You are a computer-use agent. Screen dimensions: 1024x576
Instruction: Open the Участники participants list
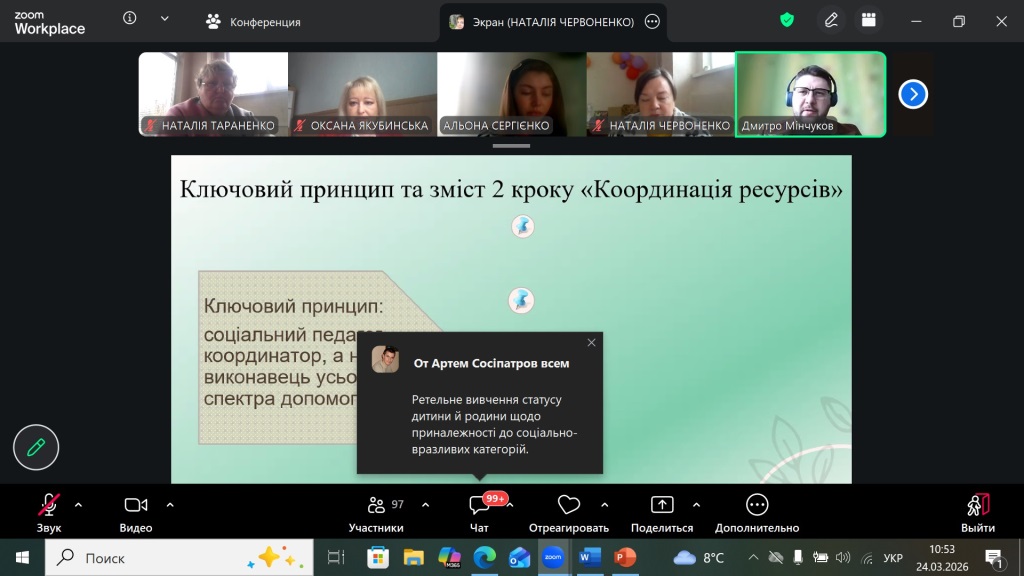point(376,506)
